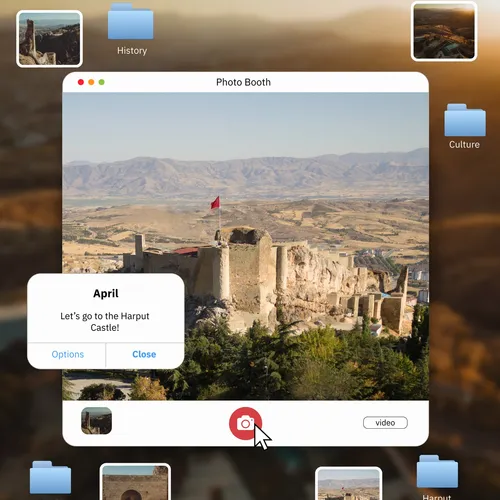Screen dimensions: 500x500
Task: Select the distant castle panorama thumbnail
Action: pyautogui.click(x=348, y=484)
